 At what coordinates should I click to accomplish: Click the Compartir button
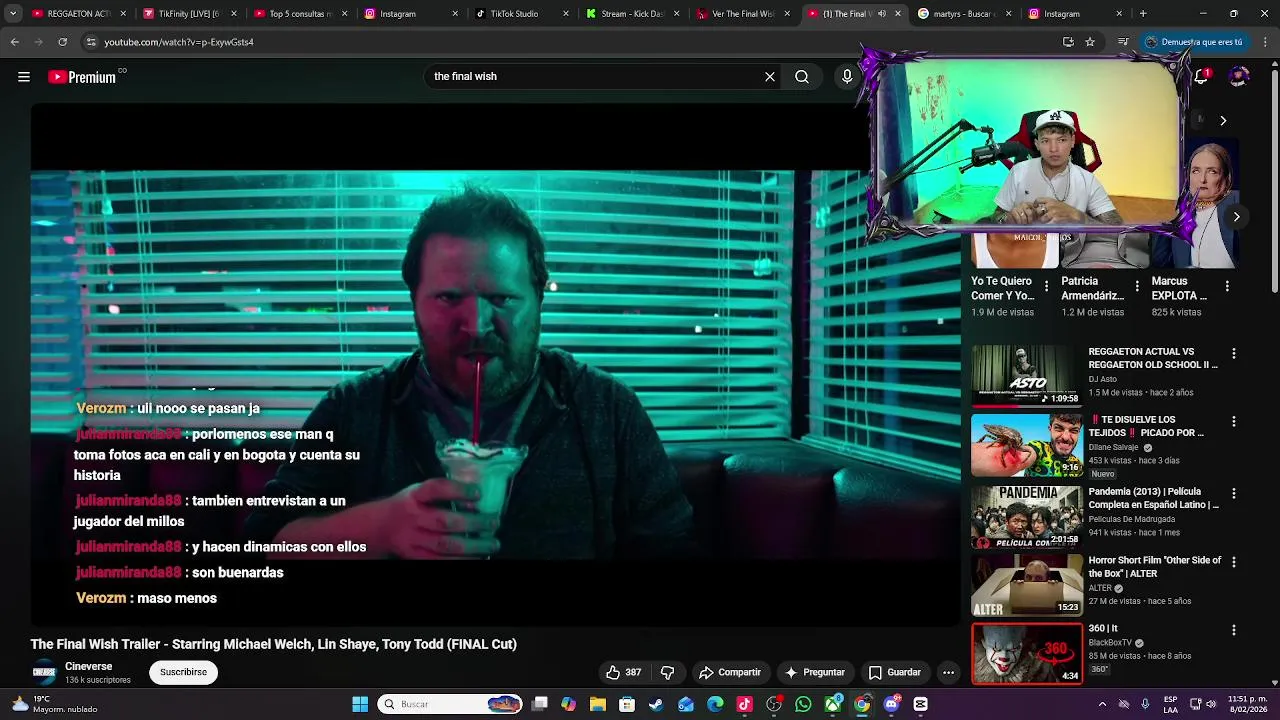pos(730,672)
